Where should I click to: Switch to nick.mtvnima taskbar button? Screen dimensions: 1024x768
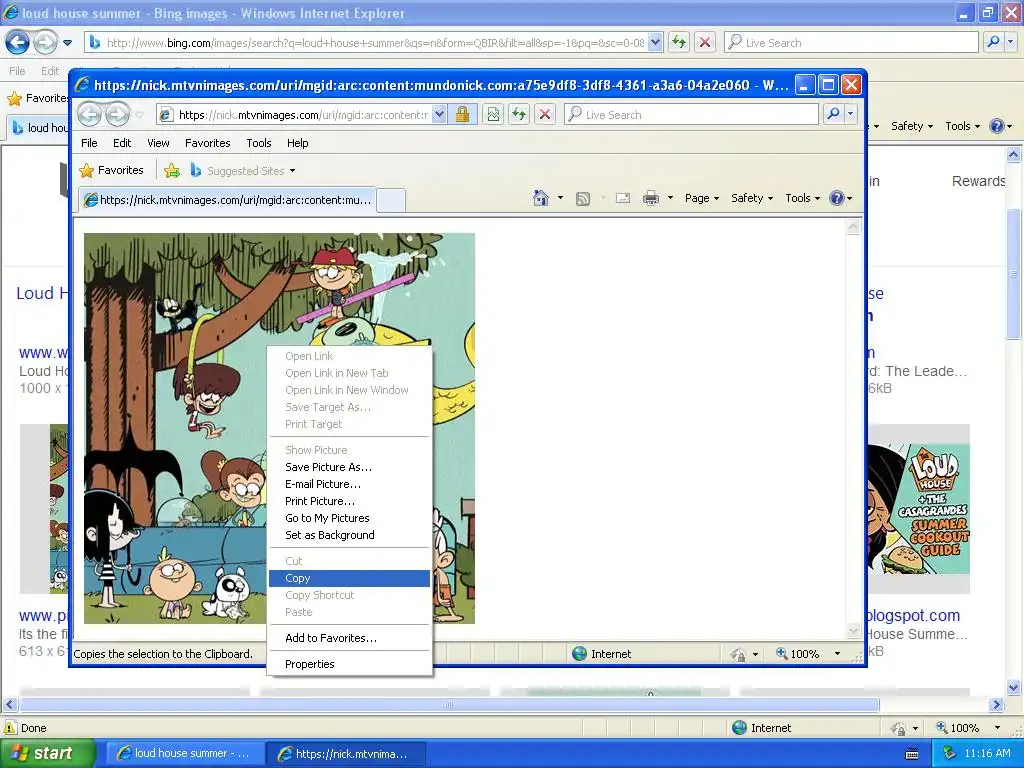click(x=345, y=754)
